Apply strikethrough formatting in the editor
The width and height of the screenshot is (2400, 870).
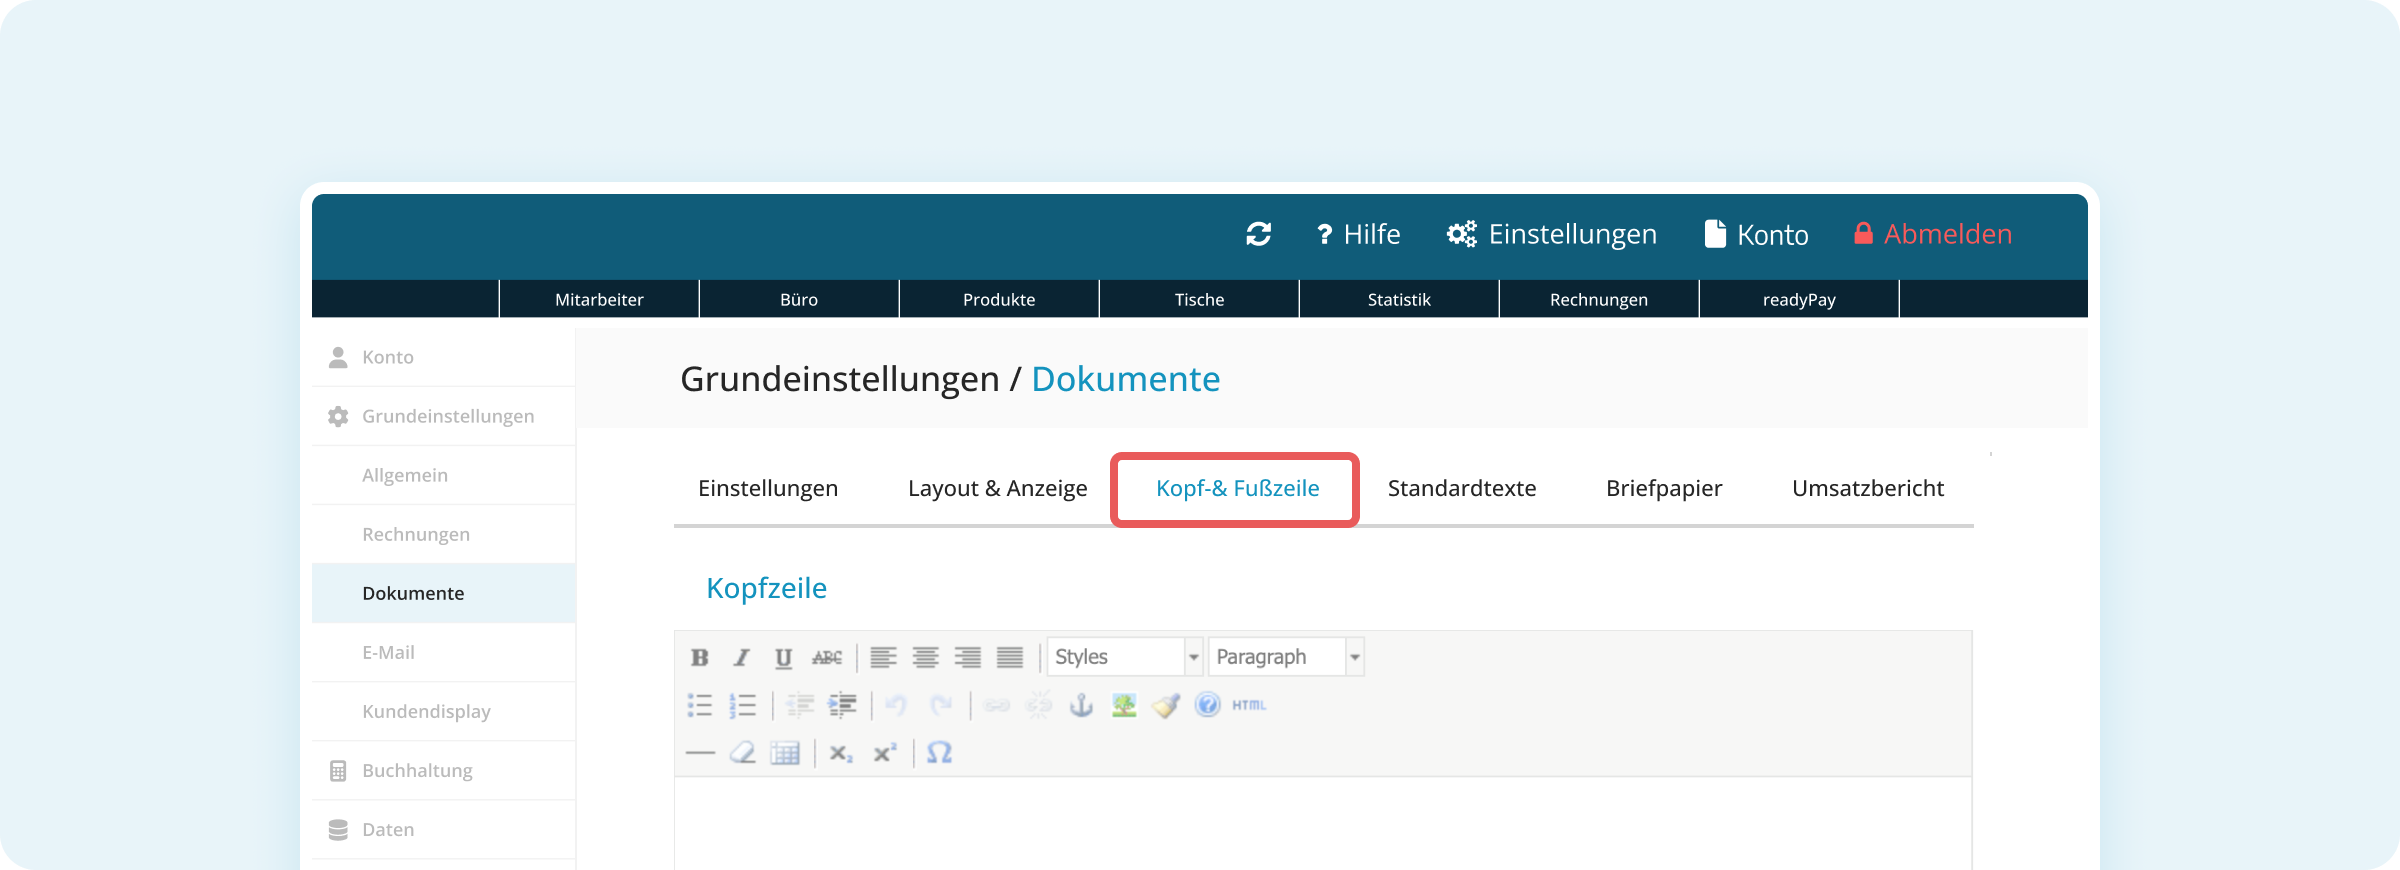click(827, 657)
